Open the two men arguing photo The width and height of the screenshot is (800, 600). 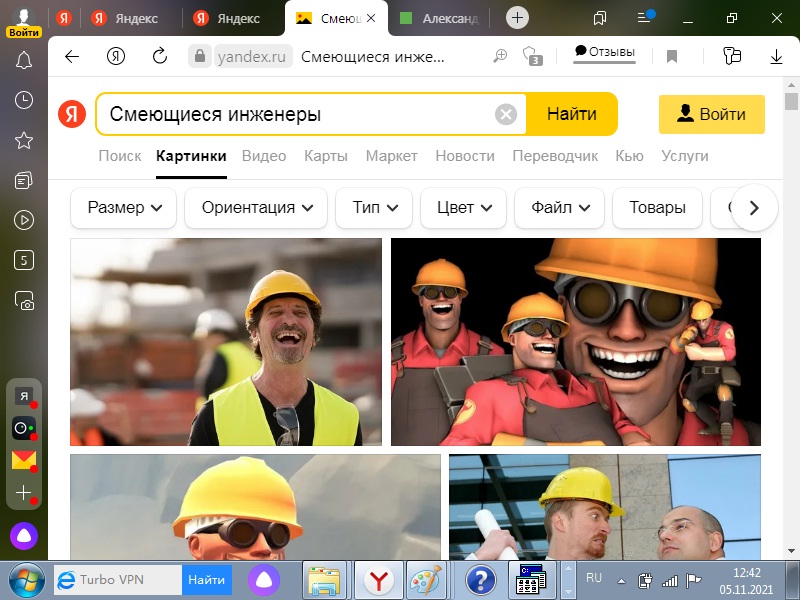(605, 507)
